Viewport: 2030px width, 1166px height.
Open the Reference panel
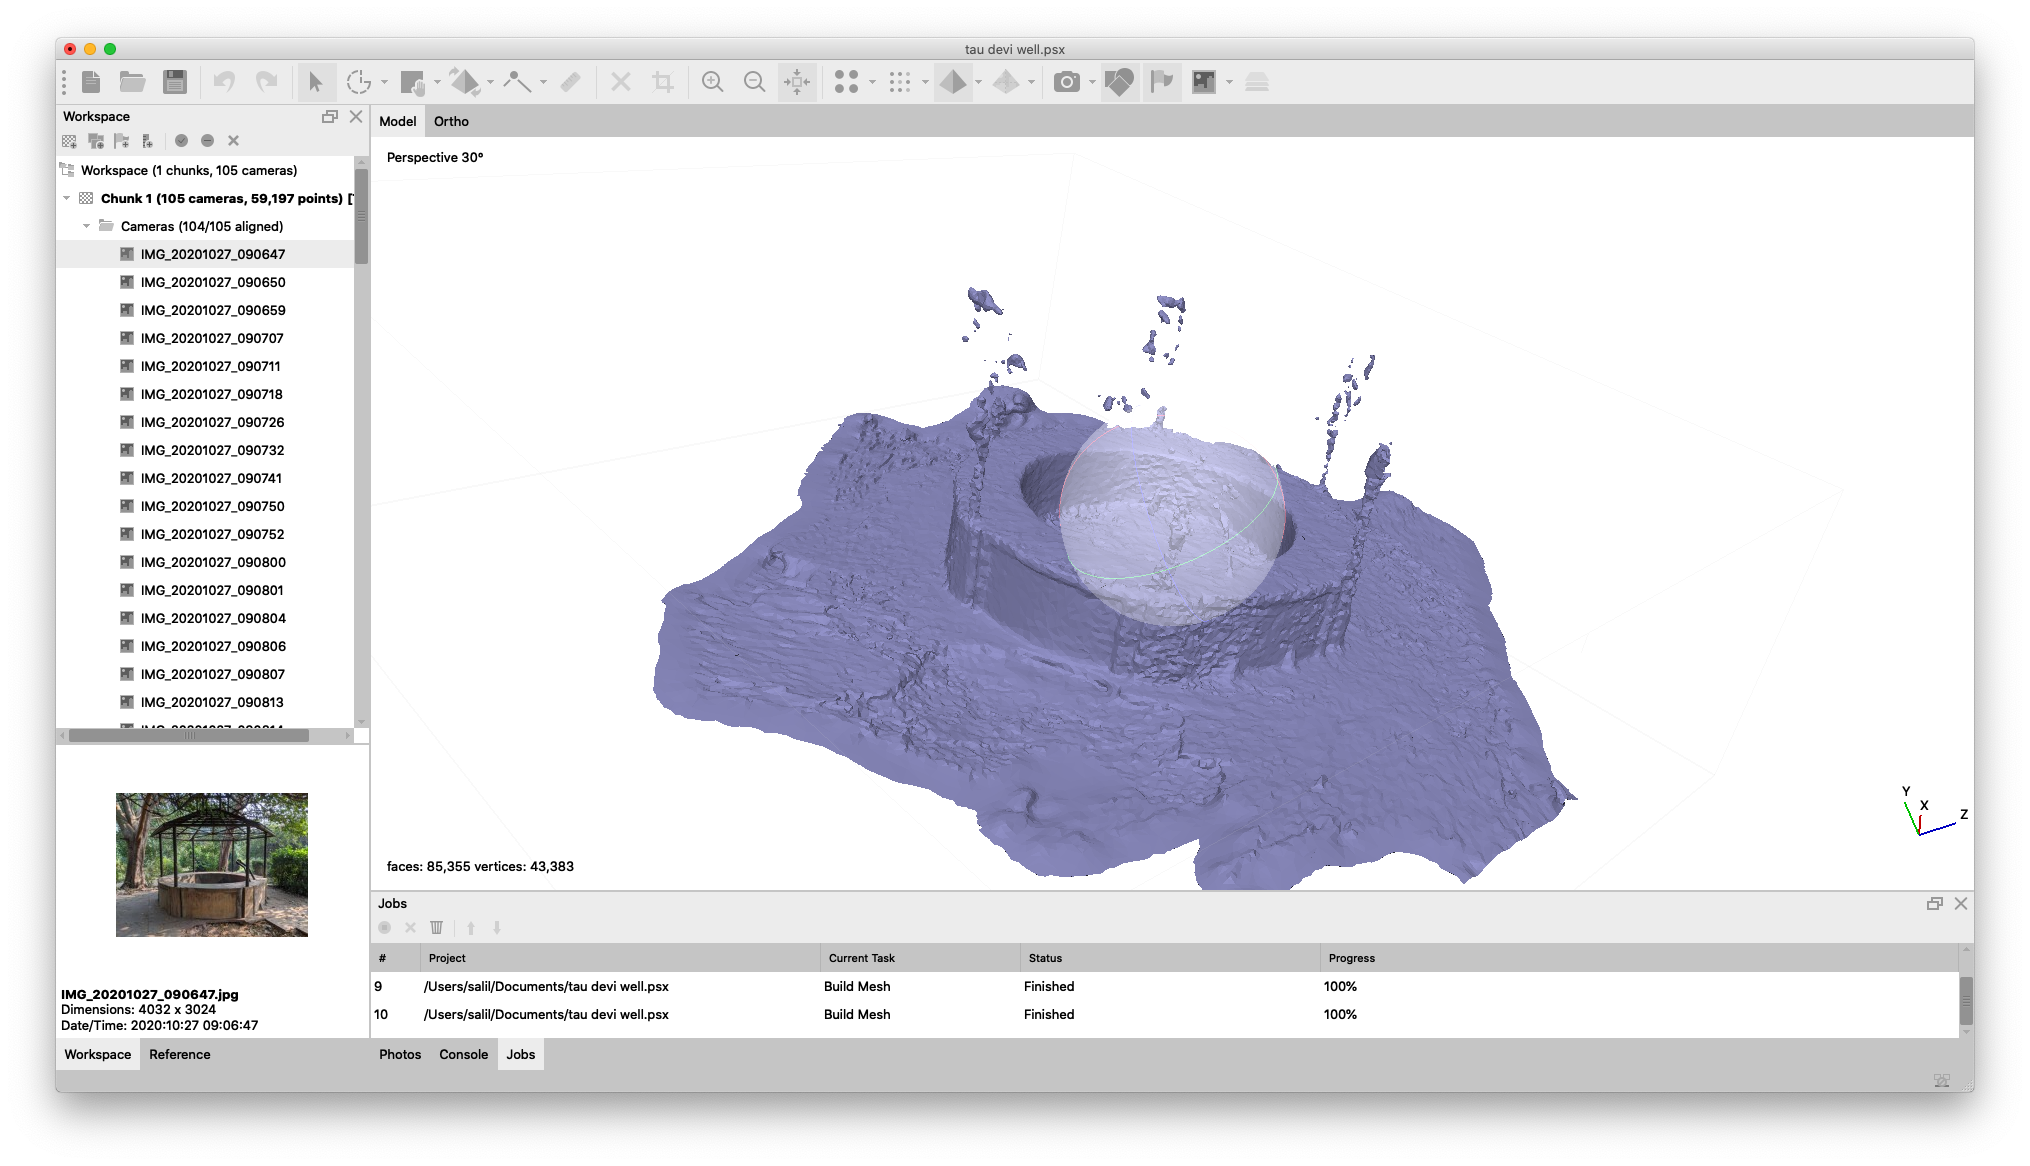tap(180, 1054)
